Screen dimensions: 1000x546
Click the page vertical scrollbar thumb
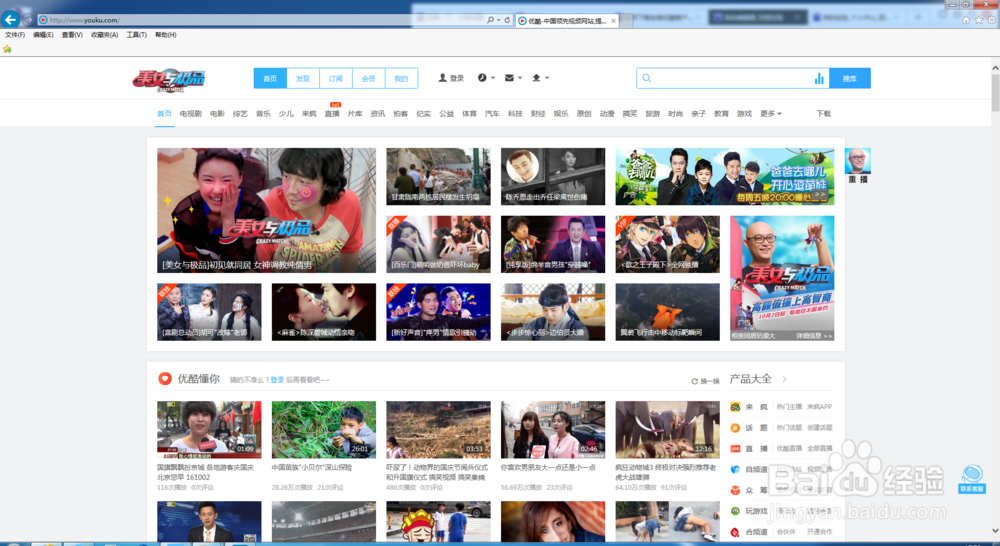coord(995,92)
